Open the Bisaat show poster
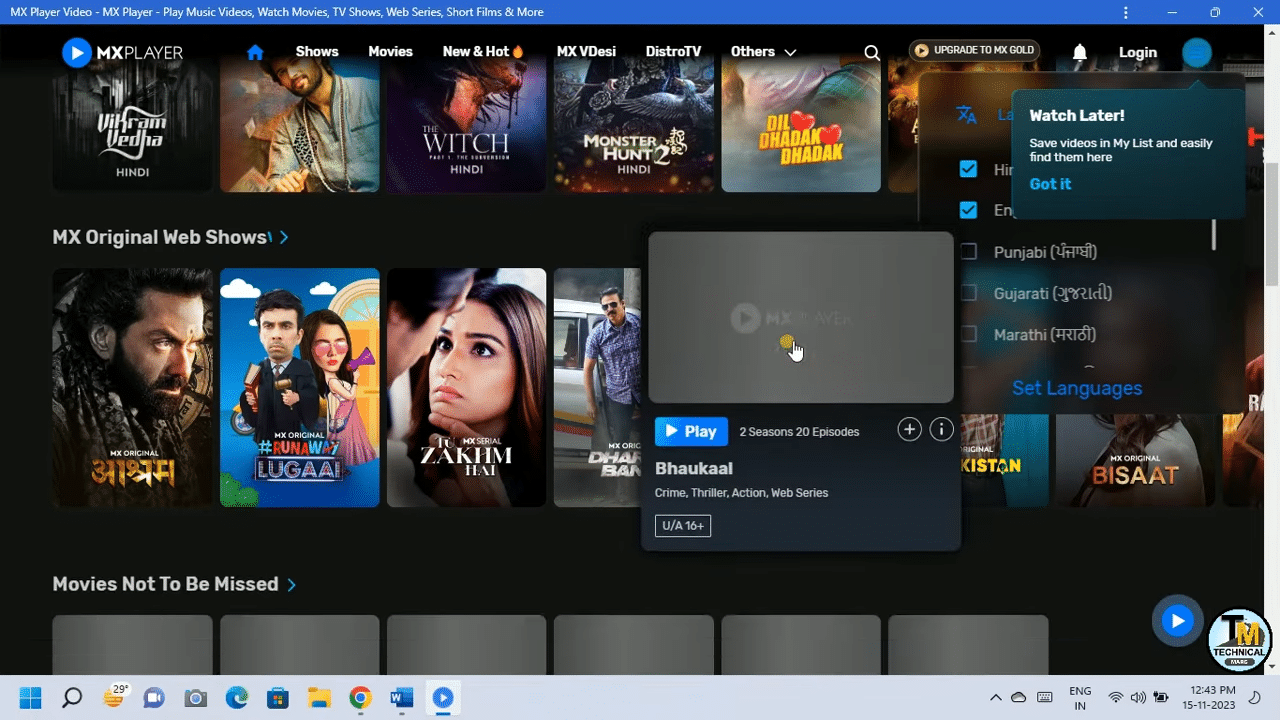 [1135, 461]
